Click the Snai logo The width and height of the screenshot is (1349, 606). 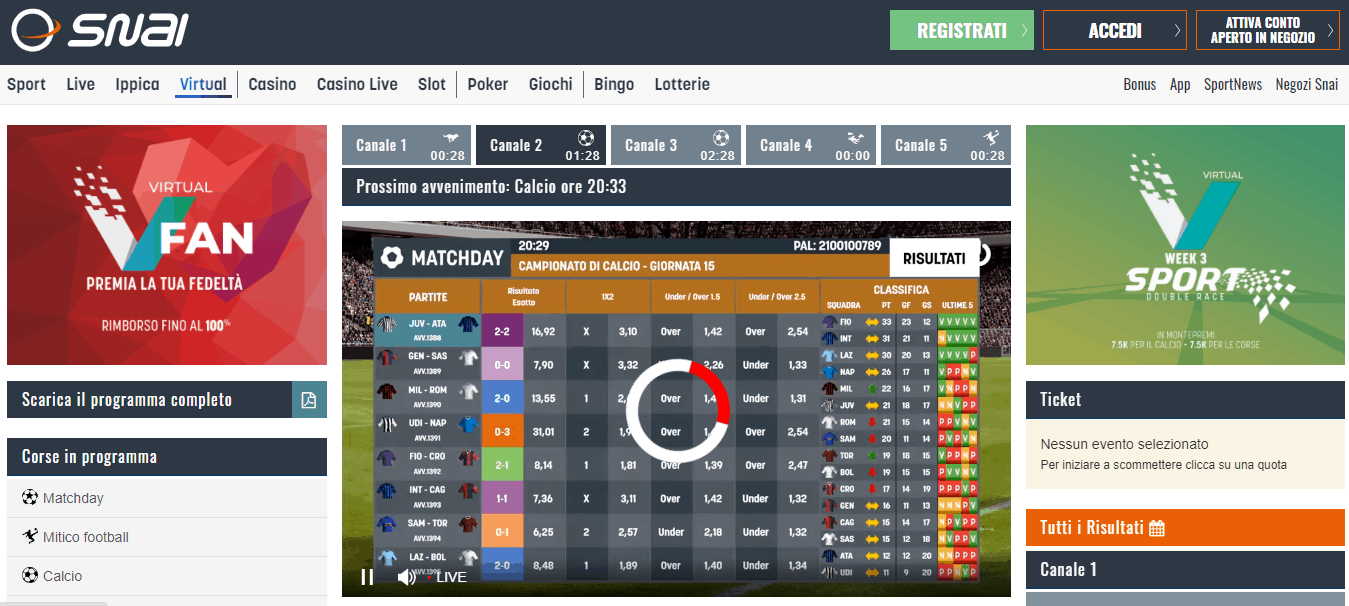[x=99, y=30]
